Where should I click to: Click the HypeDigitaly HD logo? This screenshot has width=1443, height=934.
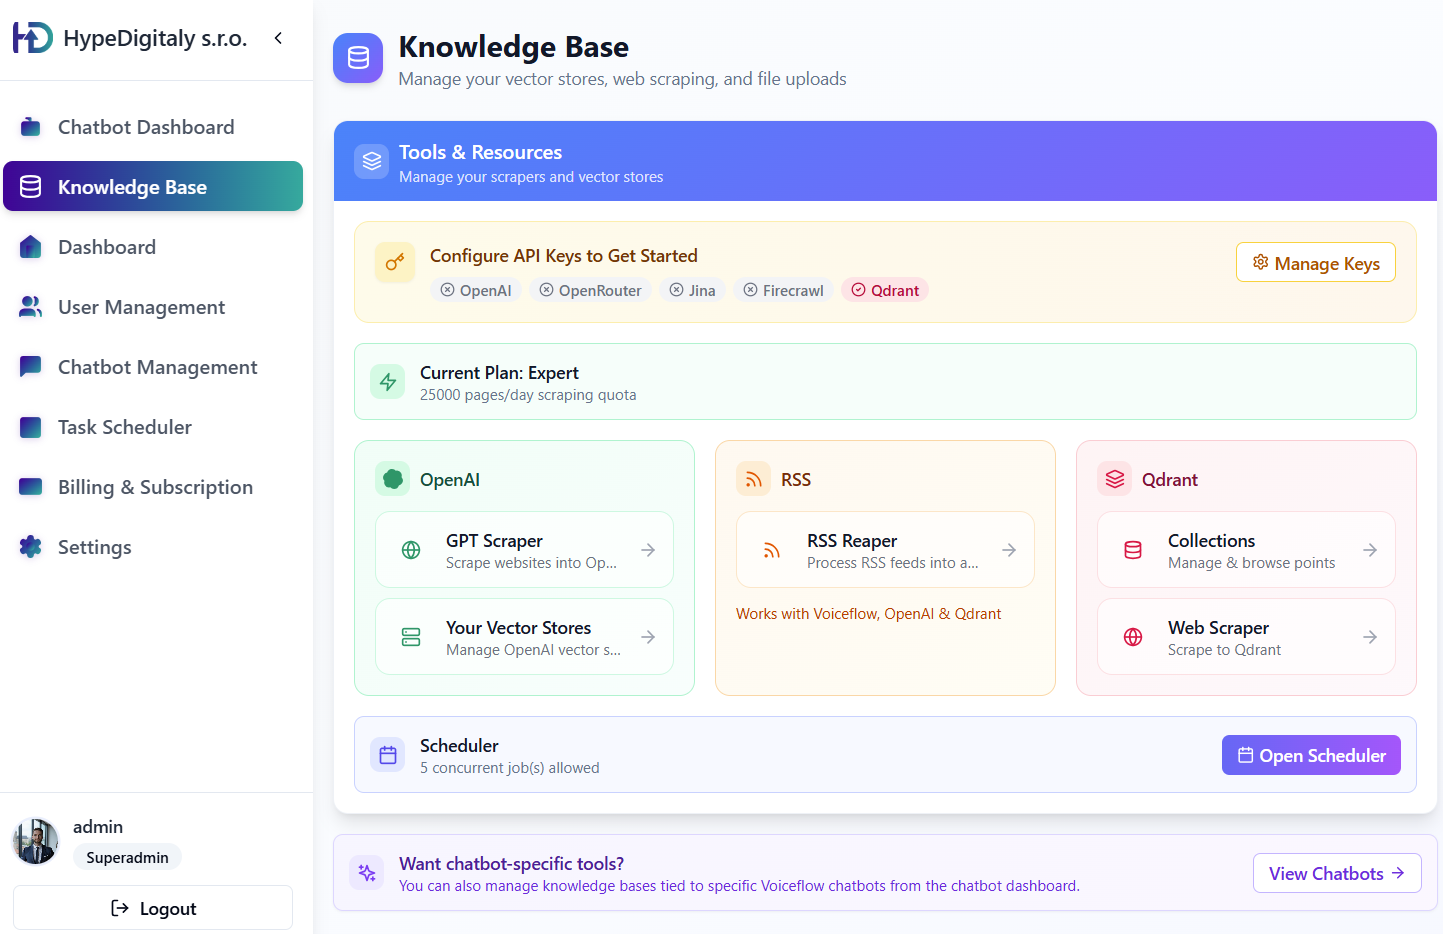33,37
